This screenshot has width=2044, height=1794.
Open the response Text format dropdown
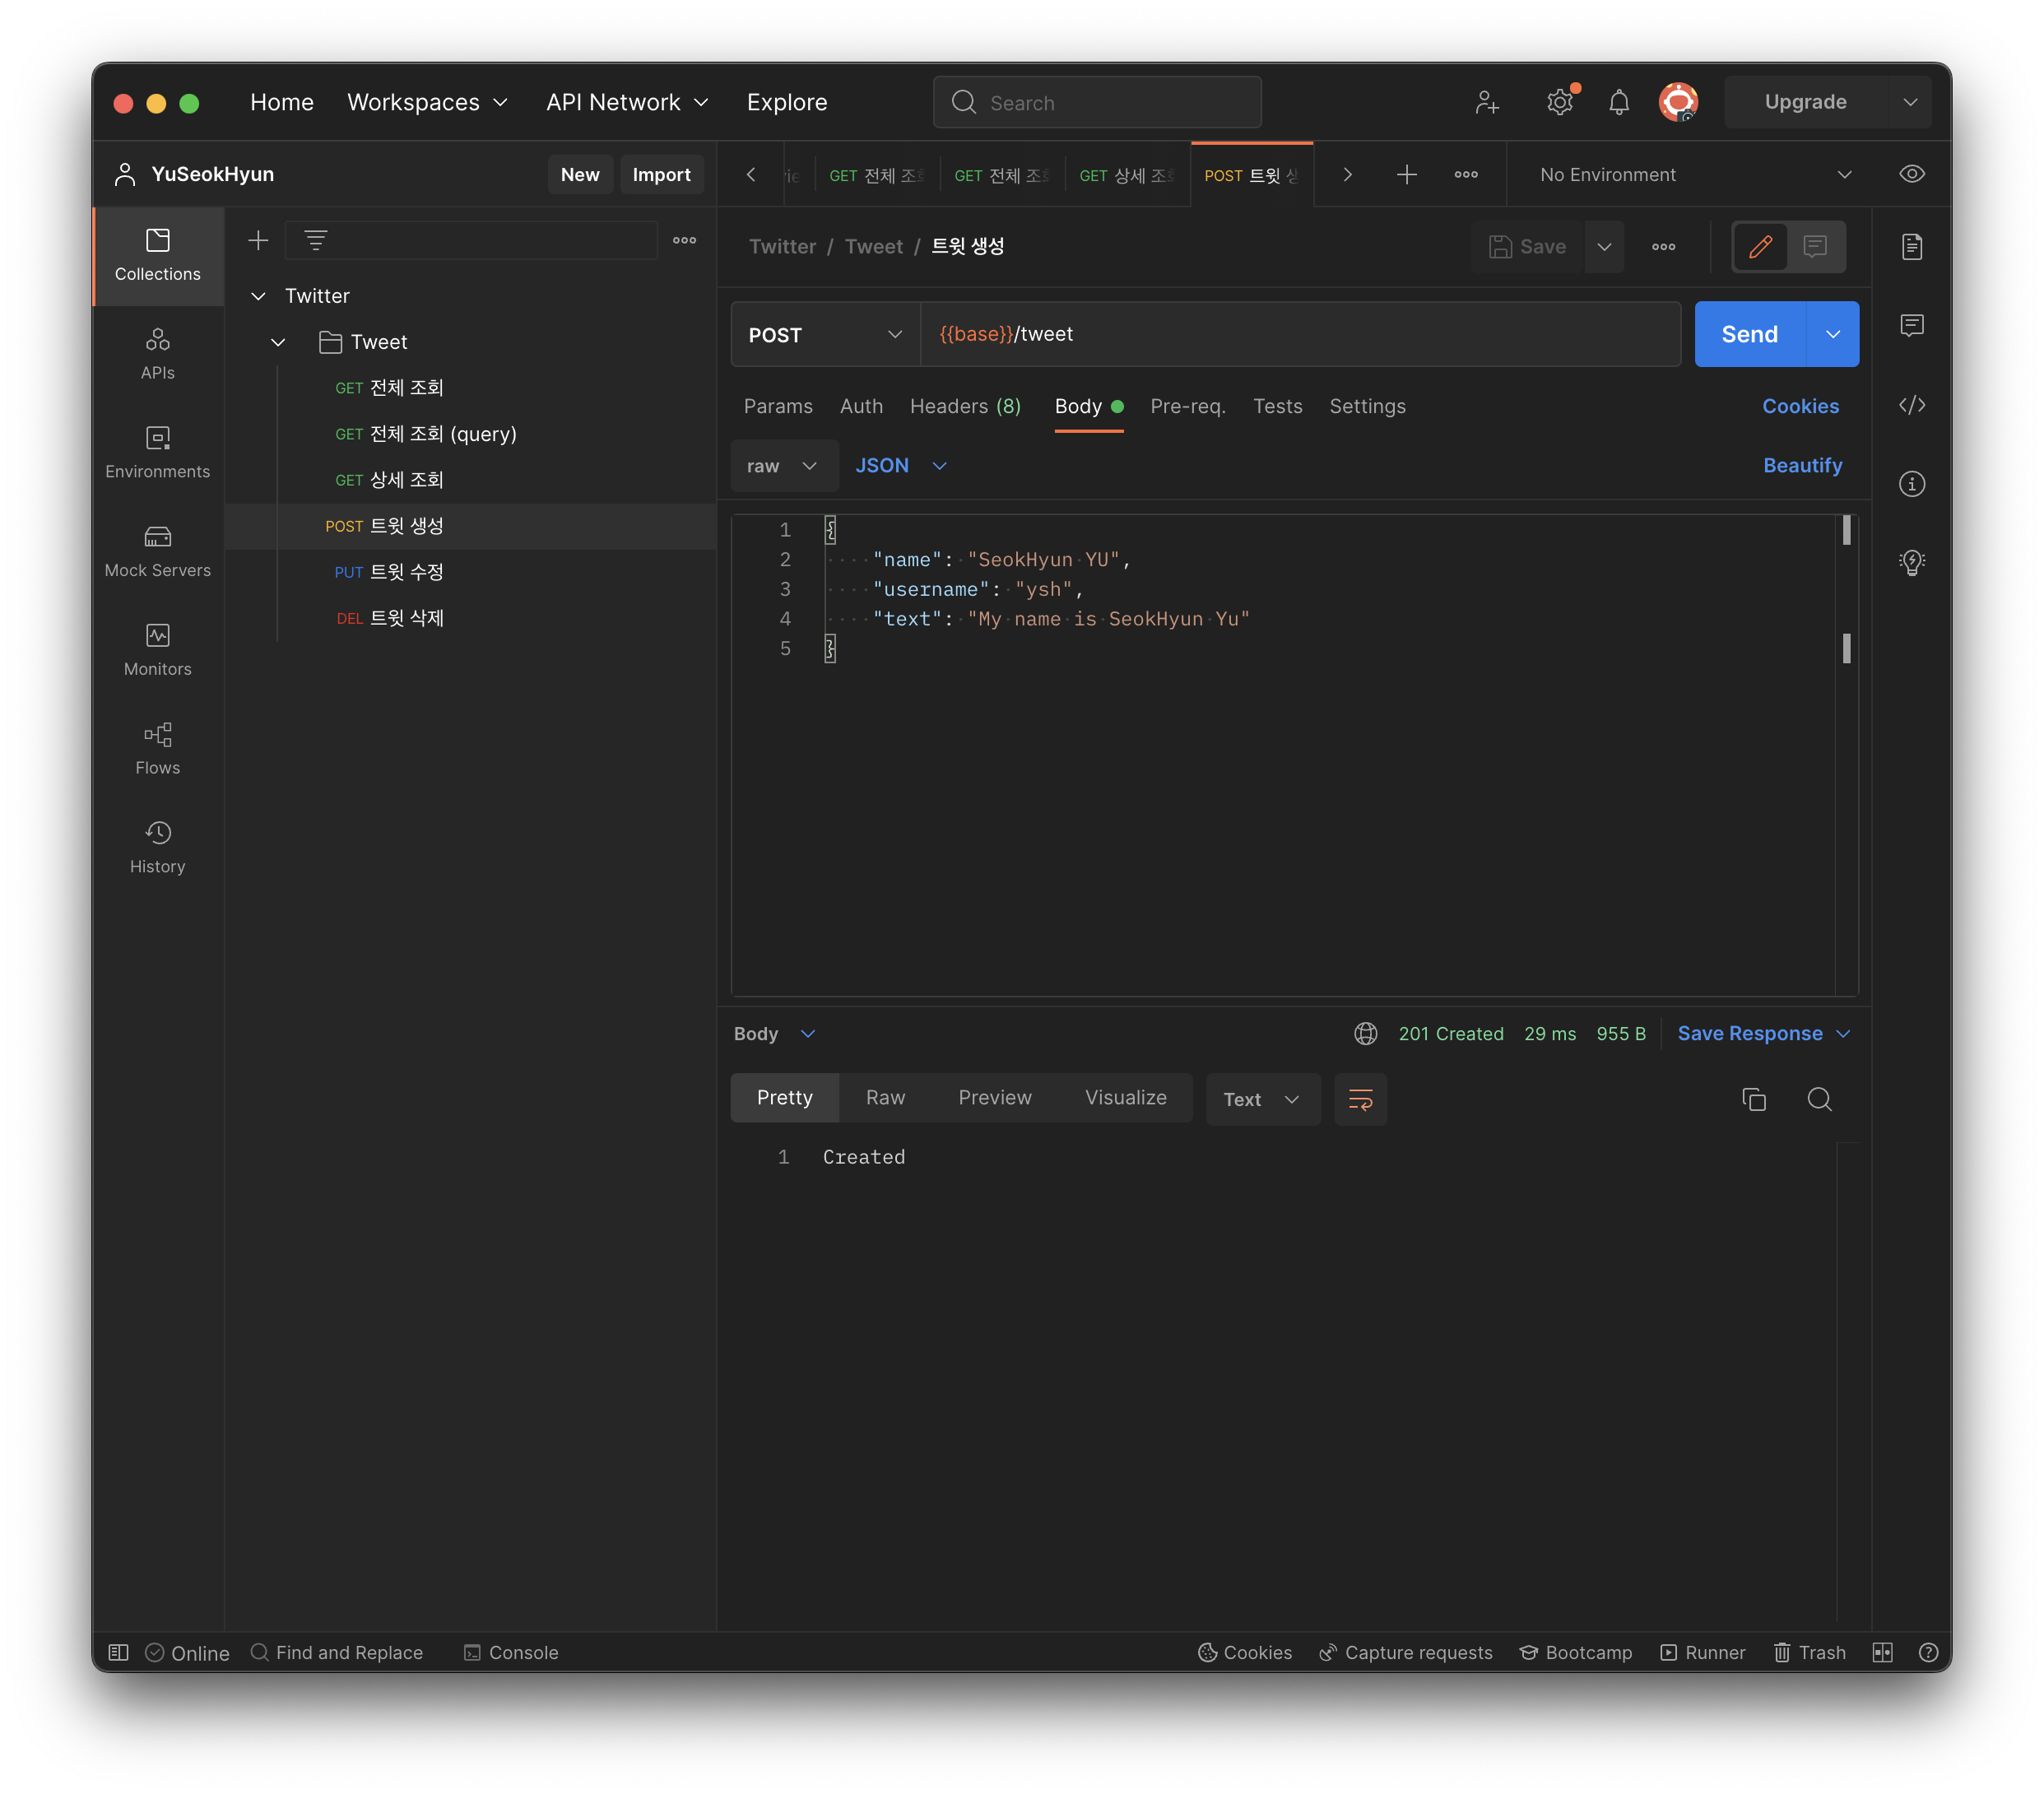(1262, 1099)
